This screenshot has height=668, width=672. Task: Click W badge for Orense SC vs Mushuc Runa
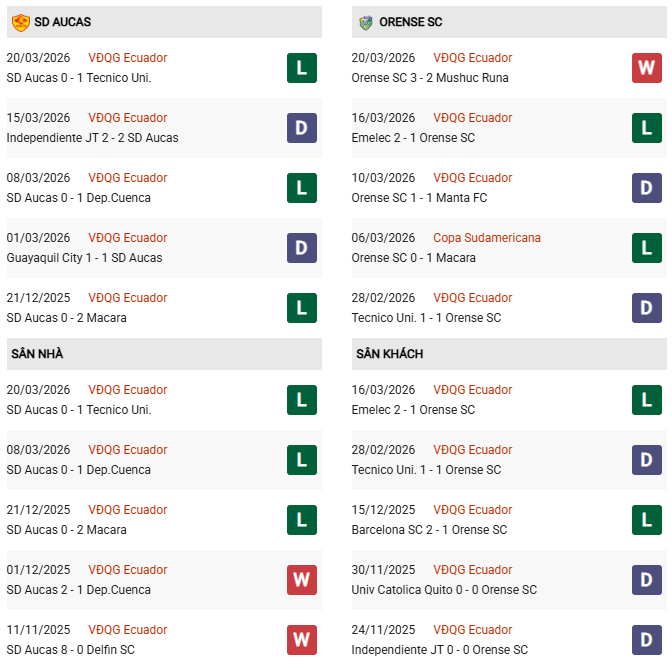(646, 68)
